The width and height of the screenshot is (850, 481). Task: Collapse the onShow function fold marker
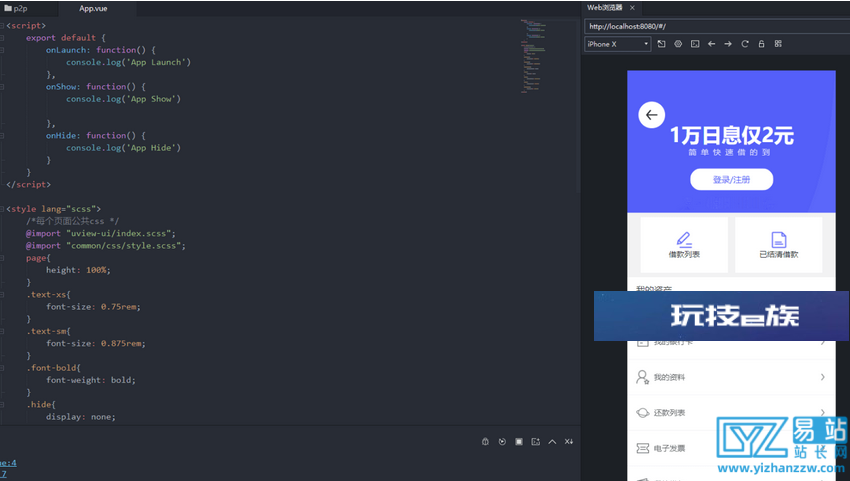2,87
